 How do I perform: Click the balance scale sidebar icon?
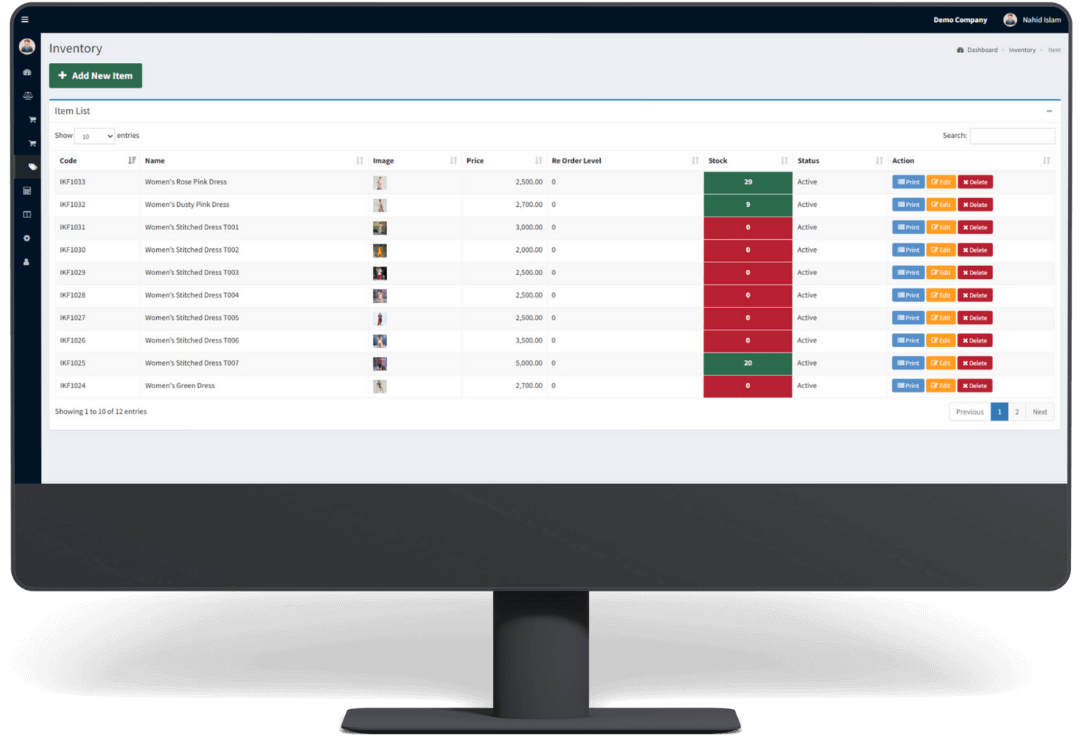[x=27, y=97]
